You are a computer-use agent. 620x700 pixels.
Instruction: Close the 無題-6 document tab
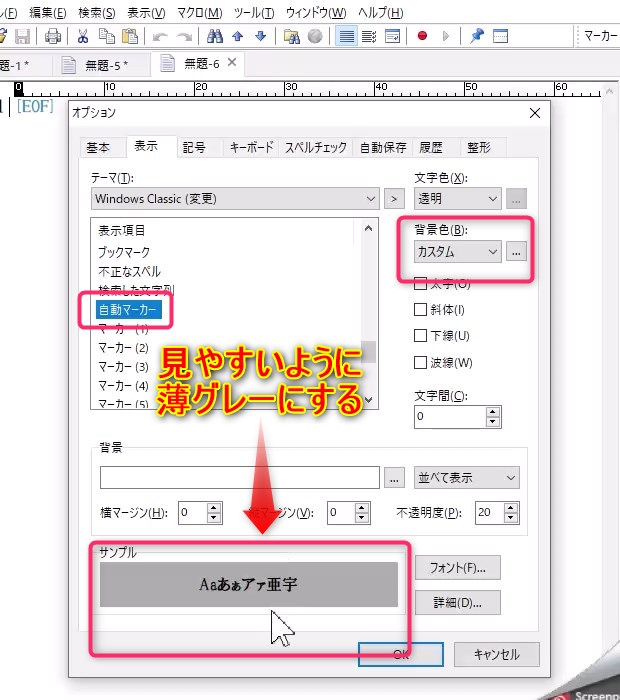(x=232, y=62)
